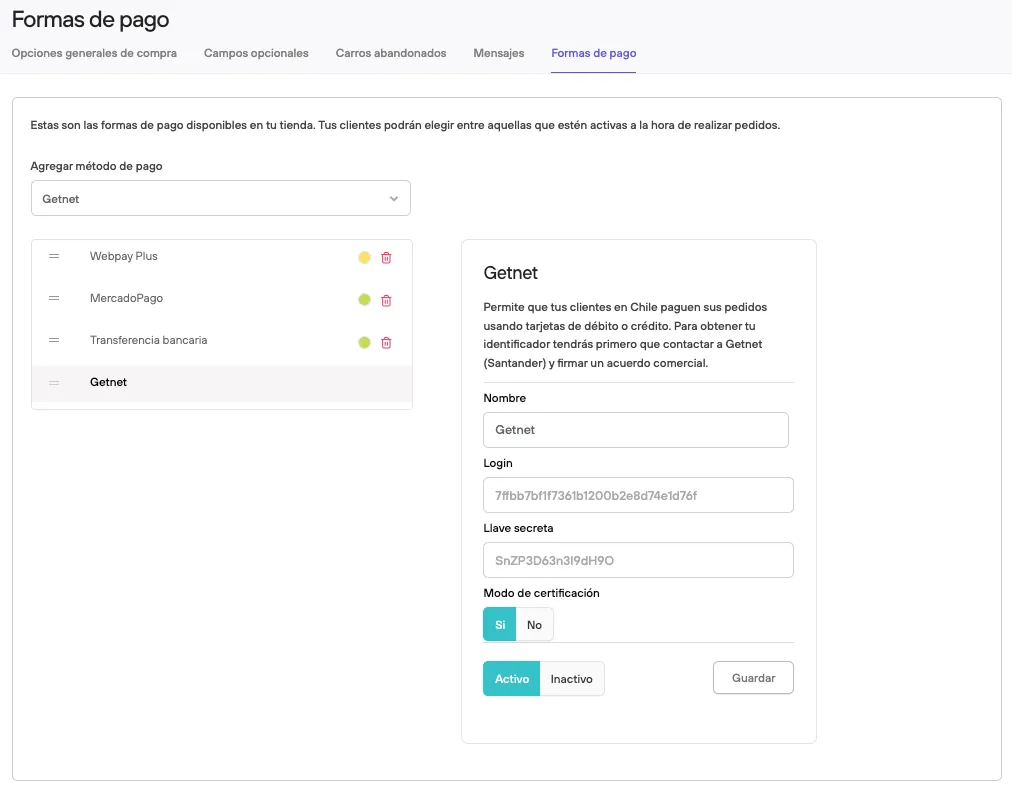Select Transferencia bancaria in the list
This screenshot has width=1012, height=790.
pyautogui.click(x=148, y=340)
